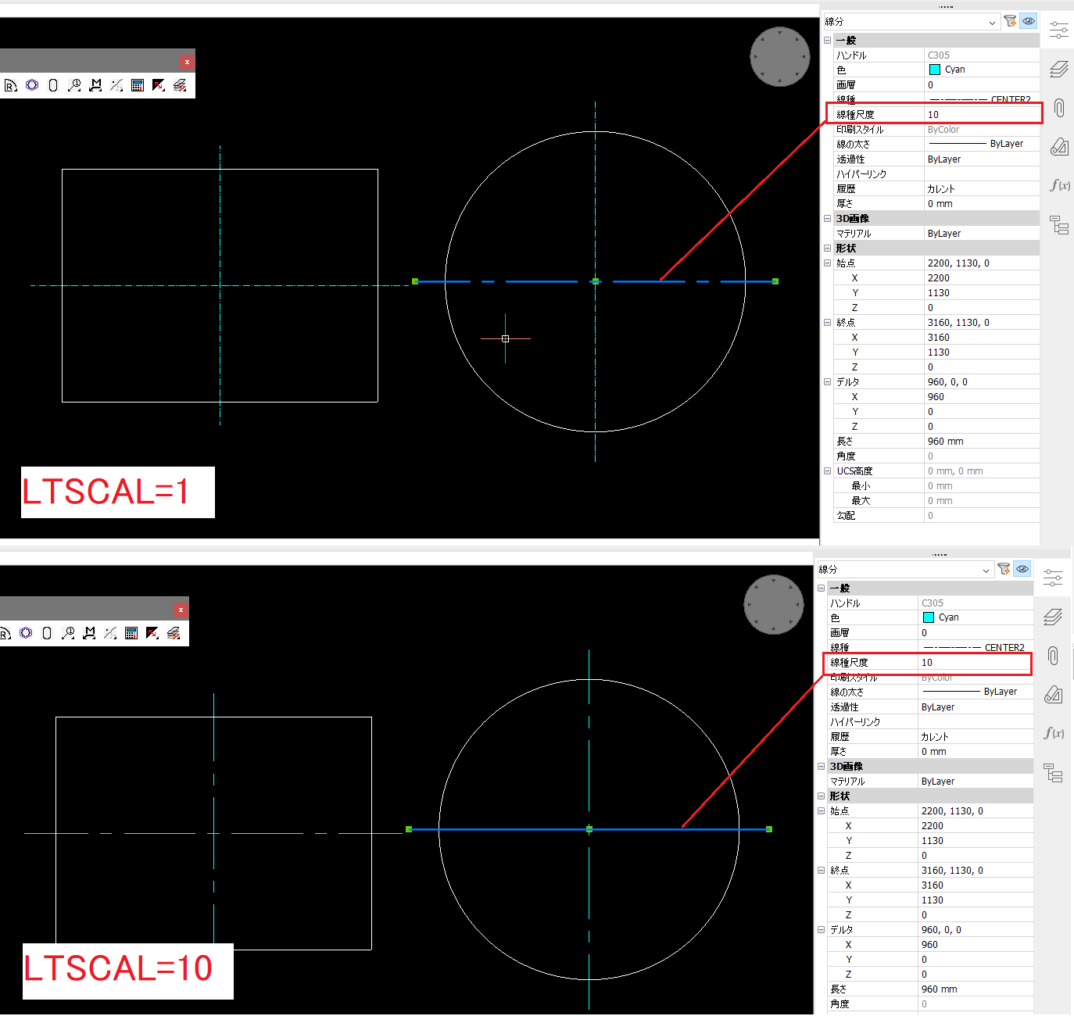
Task: Toggle the eye visibility icon beside the filter
Action: [1026, 21]
